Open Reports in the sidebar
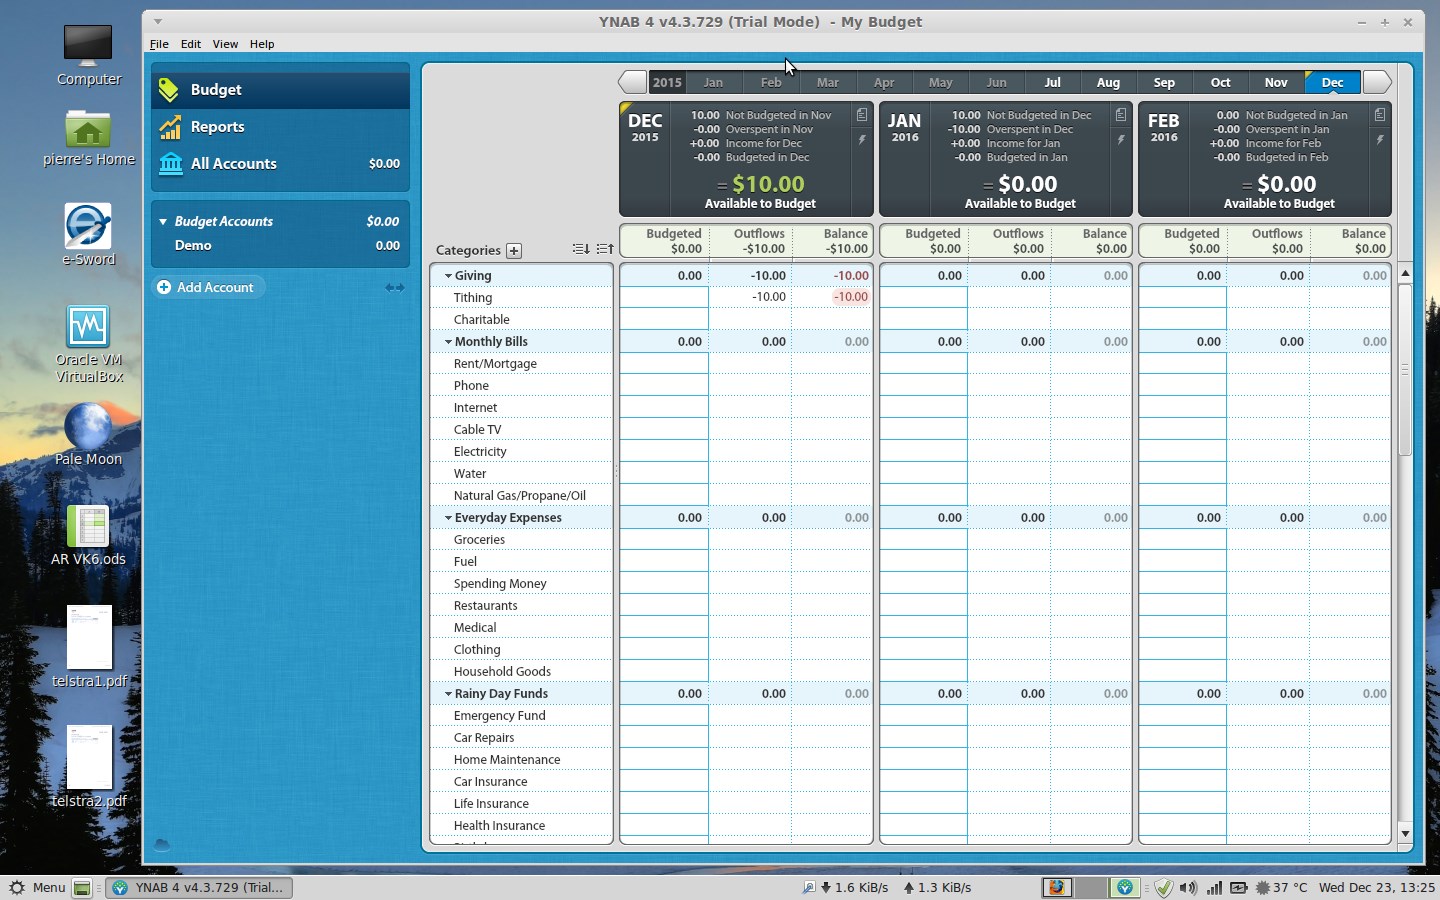The width and height of the screenshot is (1440, 900). pos(217,127)
